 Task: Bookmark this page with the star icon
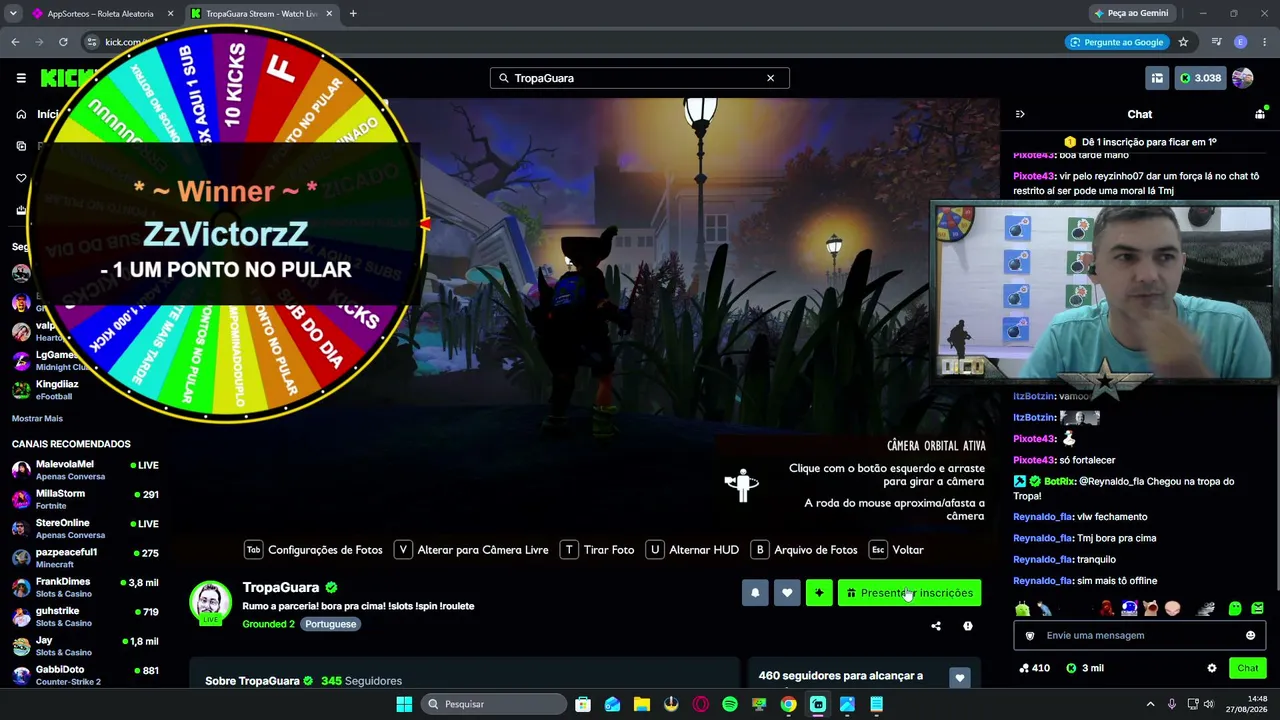pos(1183,42)
